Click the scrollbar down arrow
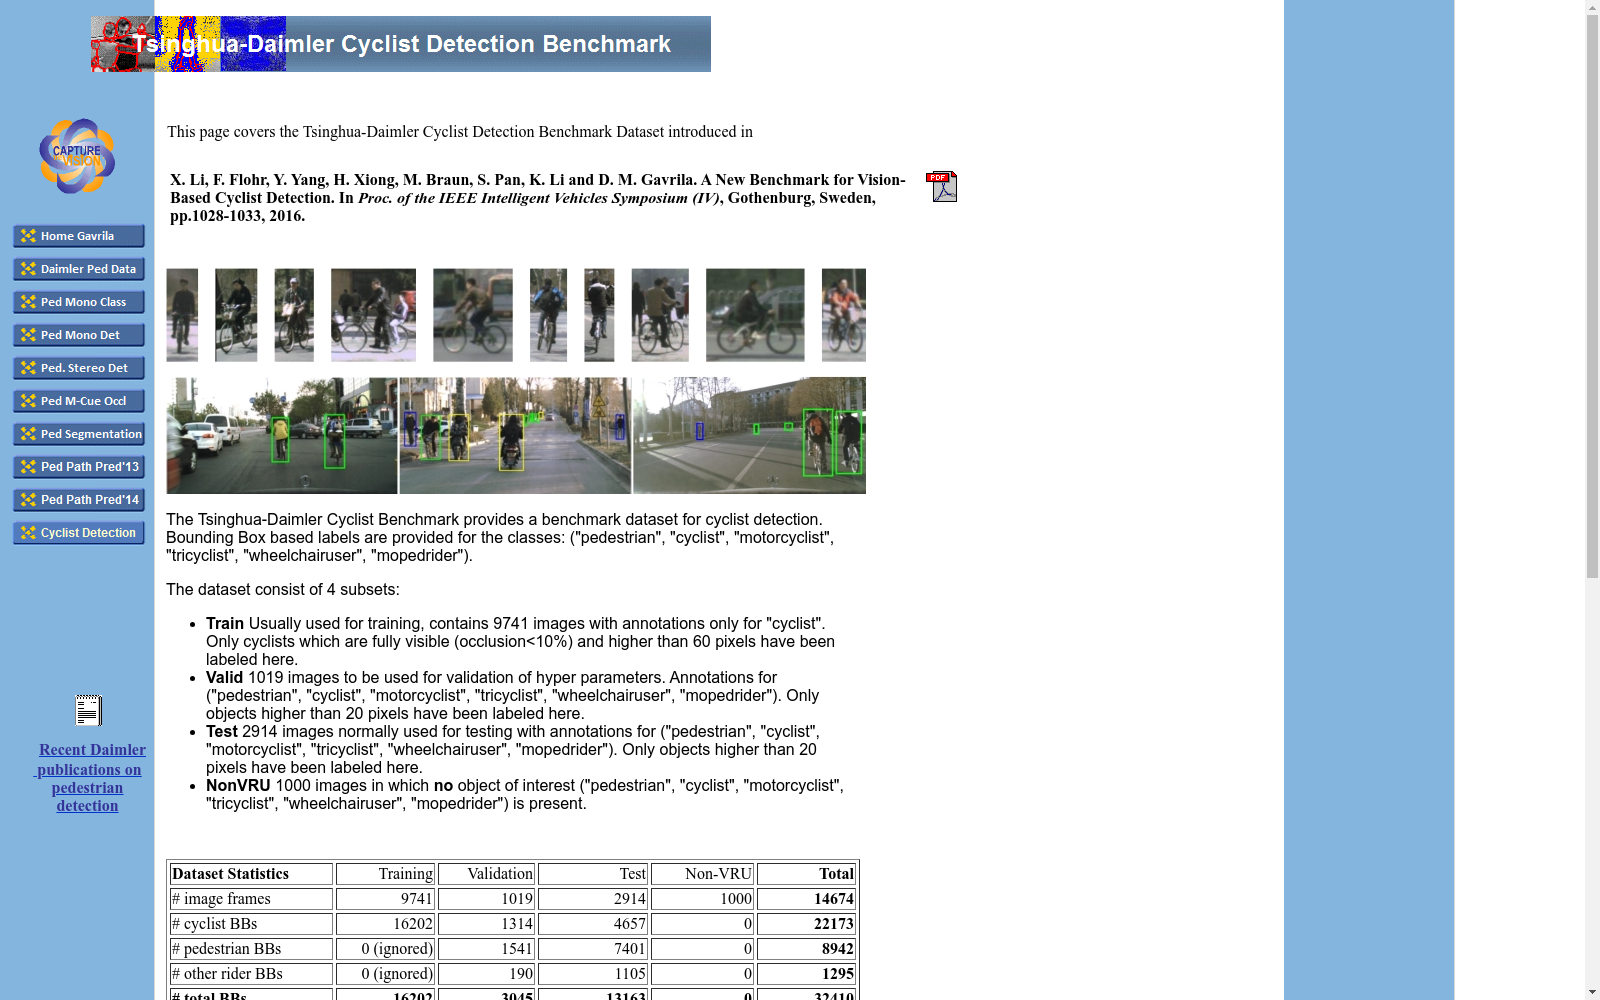 tap(1592, 992)
